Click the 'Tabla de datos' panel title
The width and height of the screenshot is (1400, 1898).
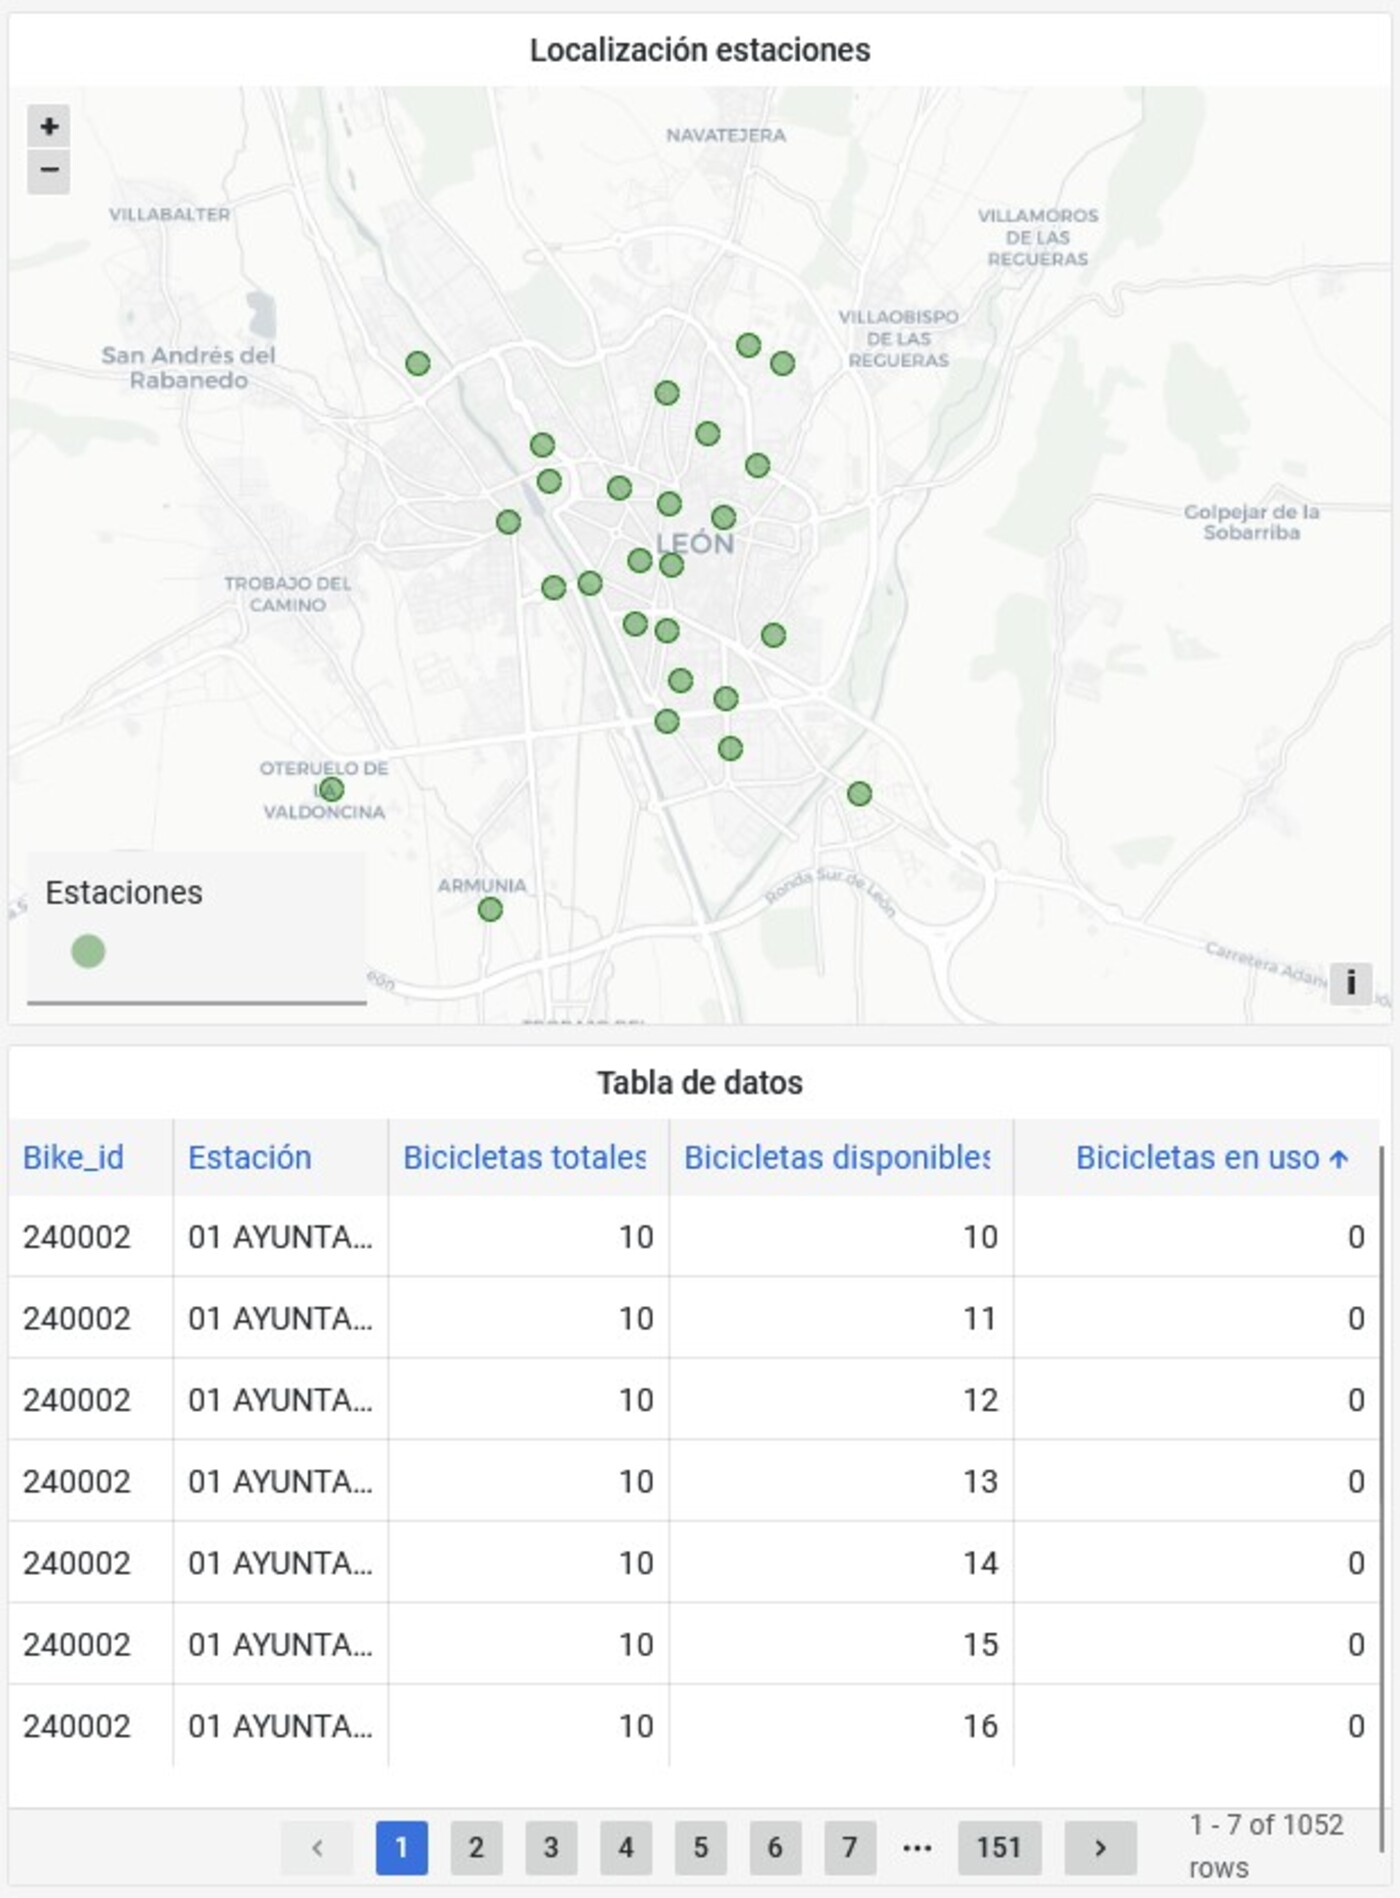(700, 1082)
